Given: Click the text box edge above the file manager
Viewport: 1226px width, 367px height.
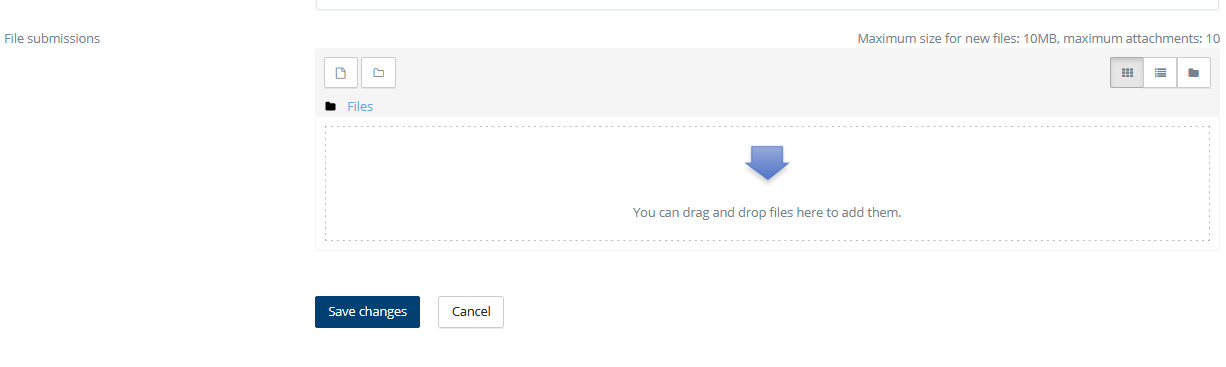Looking at the screenshot, I should click(767, 7).
